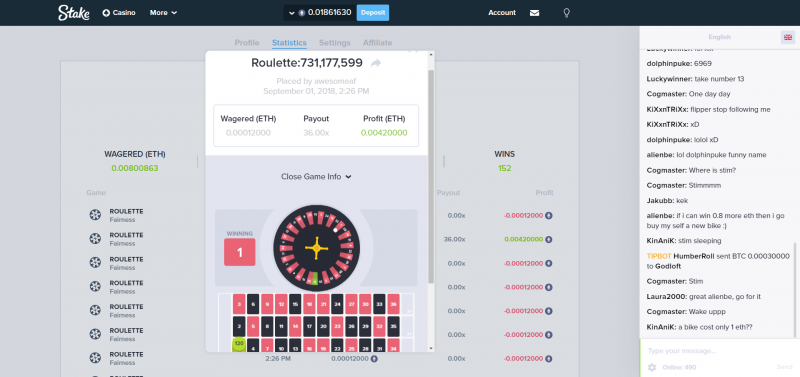The image size is (800, 377).
Task: Click number 24 on the roulette board
Action: tap(337, 304)
